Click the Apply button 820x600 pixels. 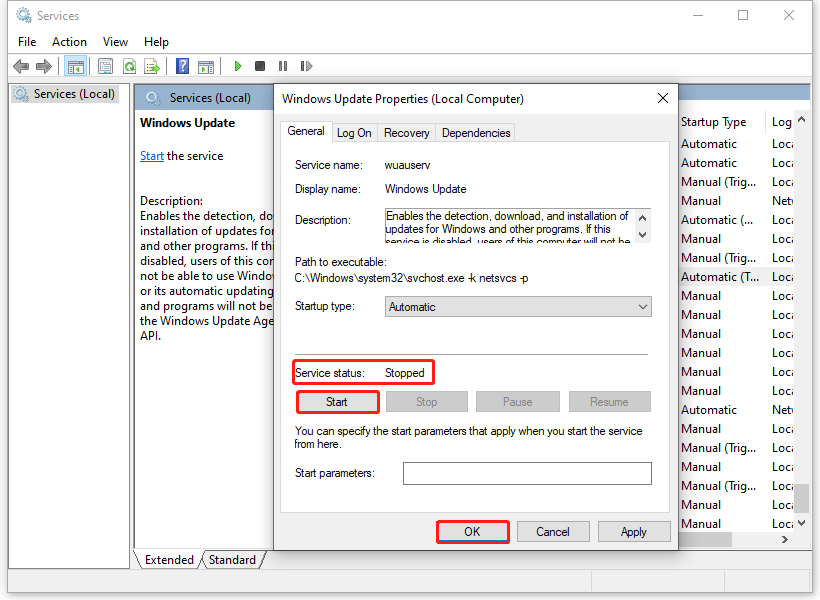pyautogui.click(x=634, y=532)
